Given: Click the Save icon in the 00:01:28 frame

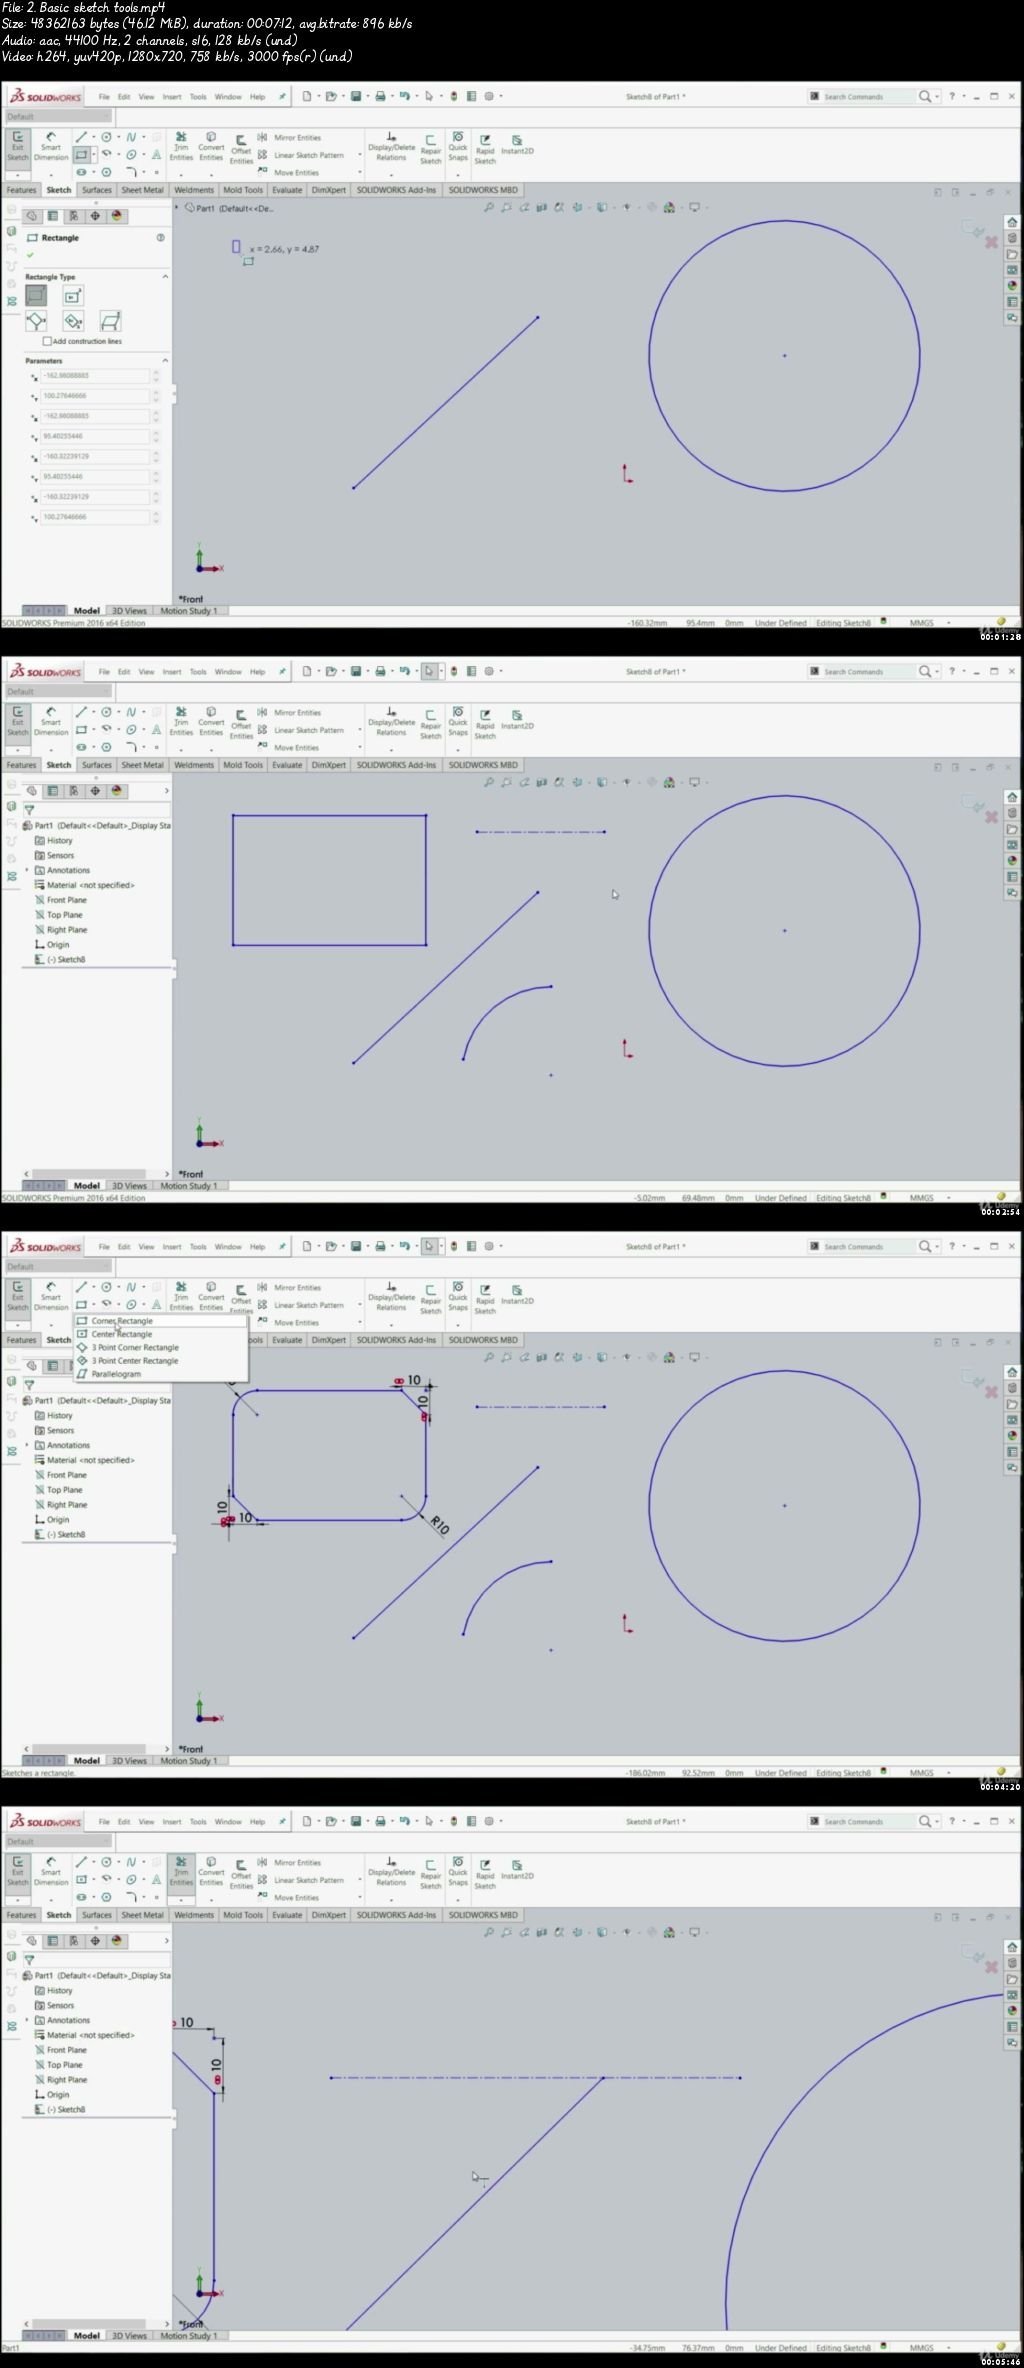Looking at the screenshot, I should coord(355,96).
